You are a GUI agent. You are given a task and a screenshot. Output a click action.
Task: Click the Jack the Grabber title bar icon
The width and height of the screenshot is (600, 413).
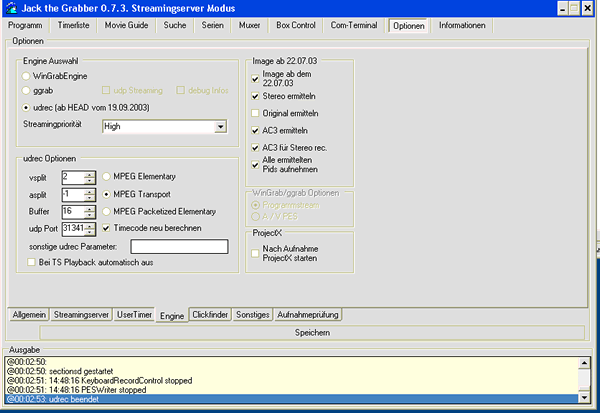pyautogui.click(x=11, y=8)
